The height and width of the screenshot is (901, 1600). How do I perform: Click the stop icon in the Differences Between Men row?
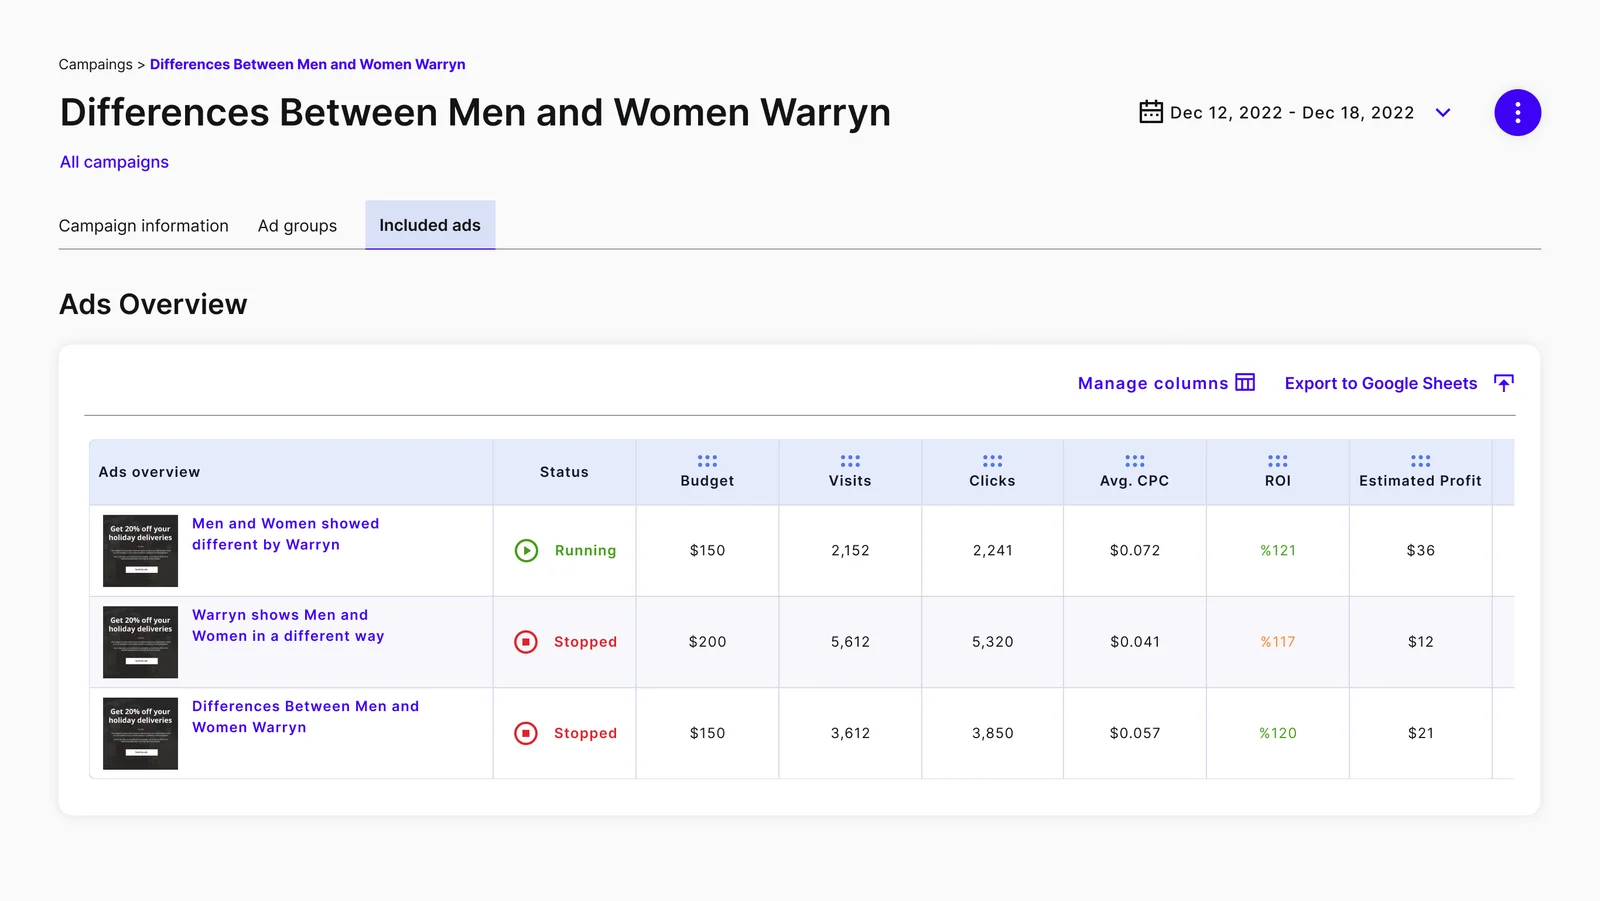[526, 733]
